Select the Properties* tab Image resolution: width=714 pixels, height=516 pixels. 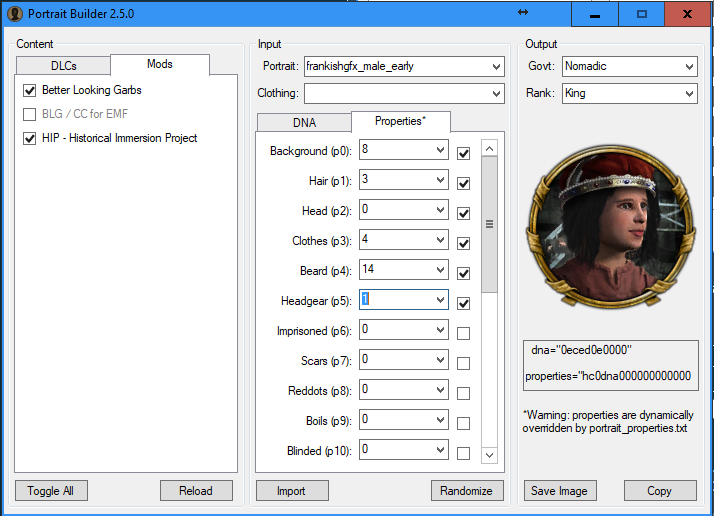401,121
